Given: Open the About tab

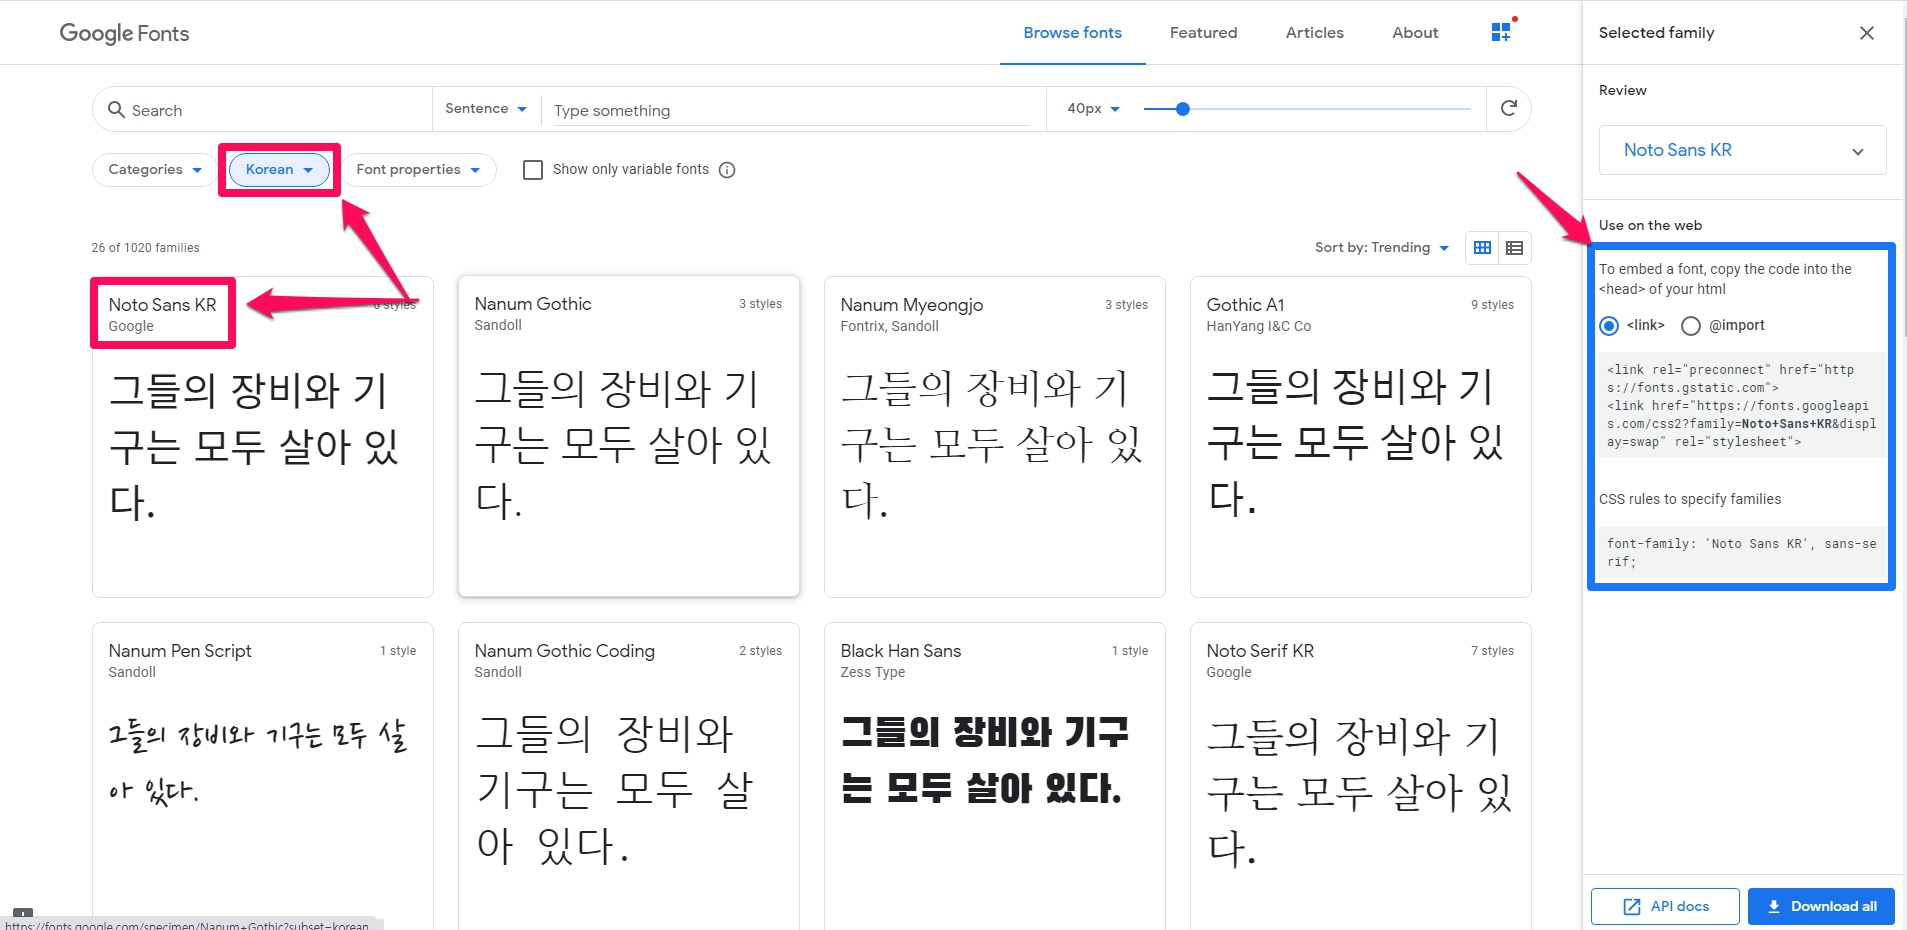Looking at the screenshot, I should 1415,33.
